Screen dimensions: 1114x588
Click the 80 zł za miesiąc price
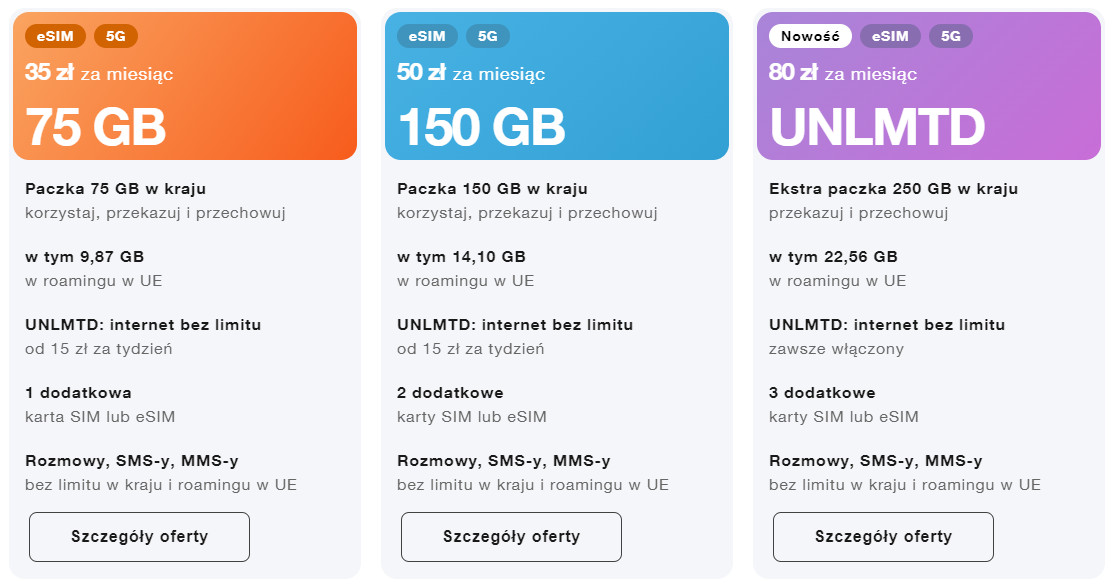[843, 72]
